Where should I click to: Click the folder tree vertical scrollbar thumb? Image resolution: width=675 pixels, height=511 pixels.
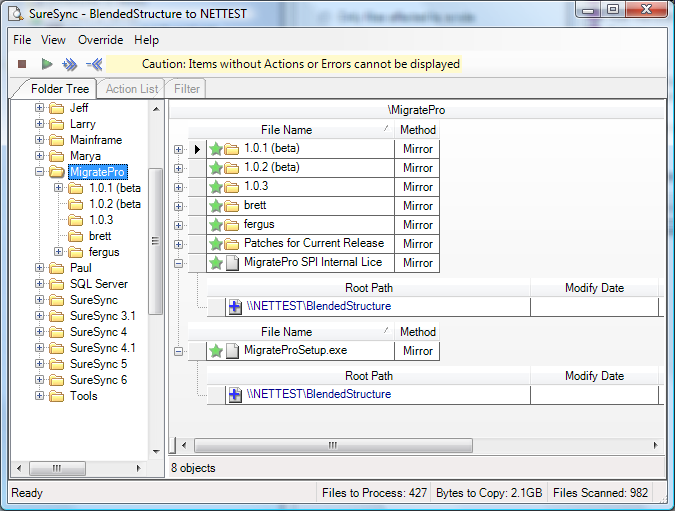coord(155,240)
